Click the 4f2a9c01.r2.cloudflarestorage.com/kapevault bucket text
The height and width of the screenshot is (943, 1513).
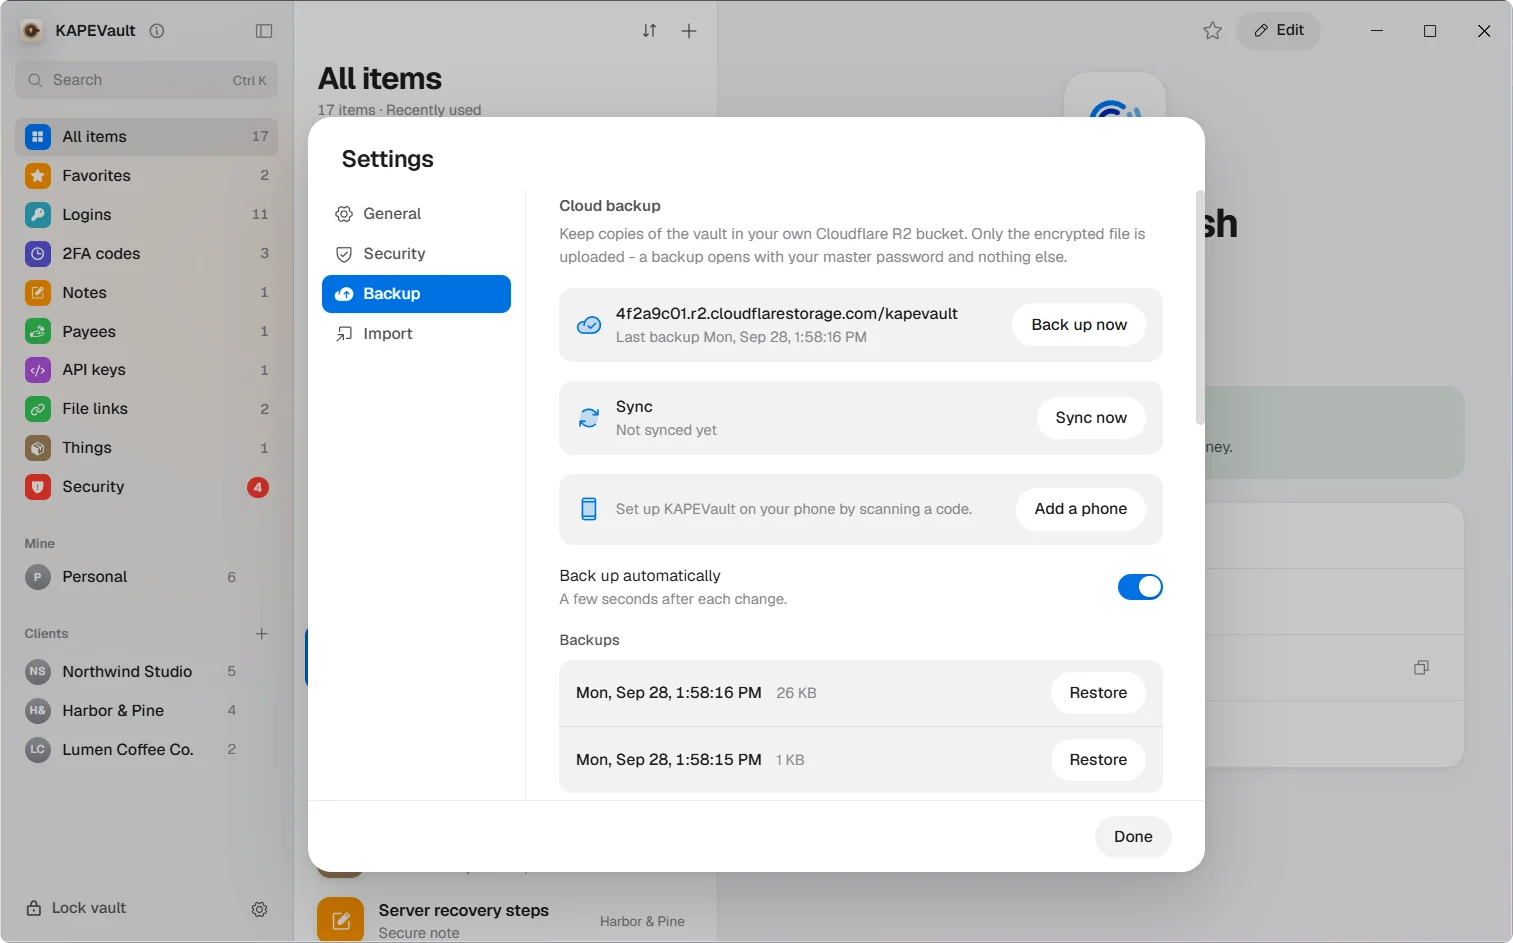[x=786, y=314]
